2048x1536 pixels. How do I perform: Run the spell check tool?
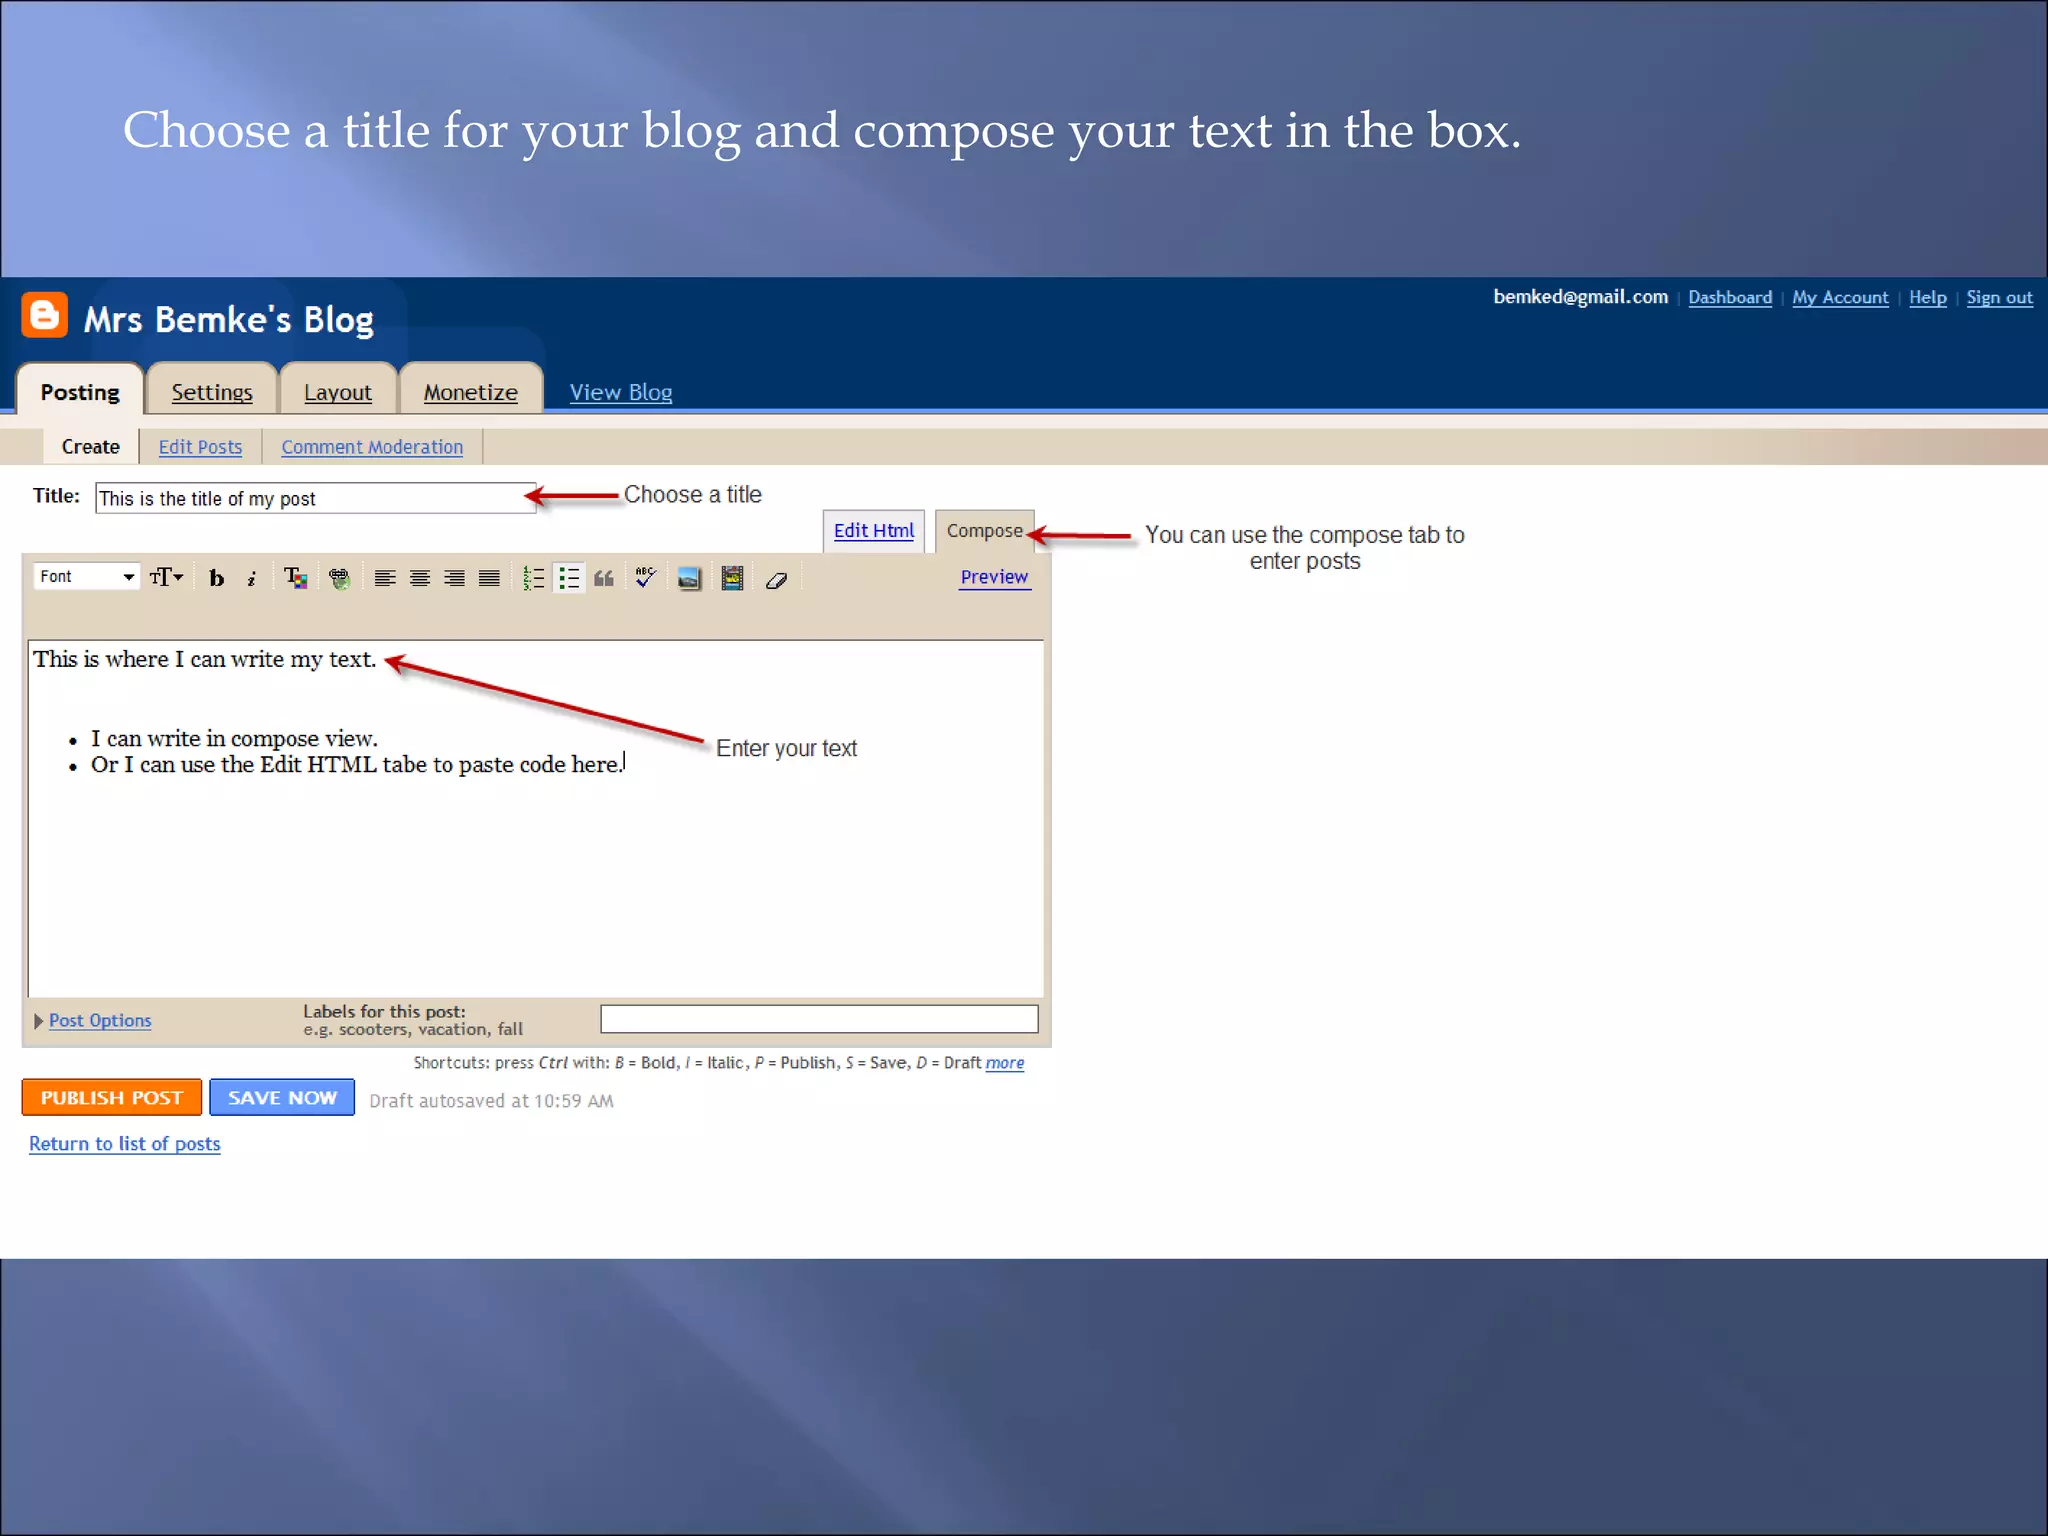click(x=646, y=577)
